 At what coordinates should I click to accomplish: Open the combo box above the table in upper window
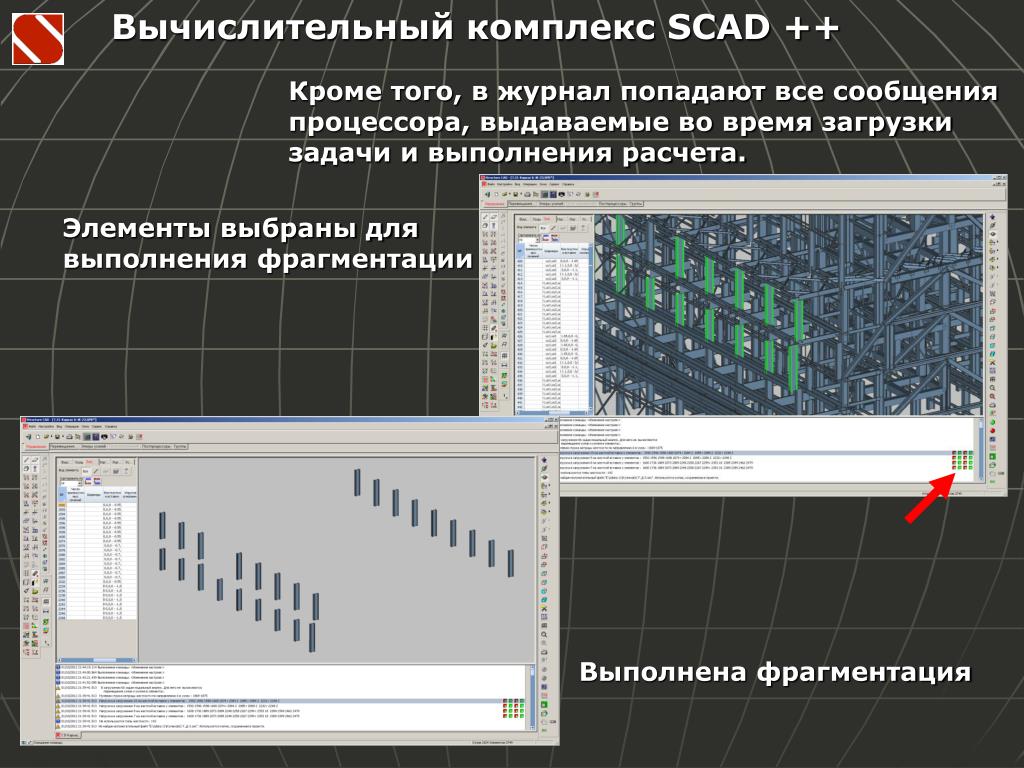coord(529,240)
